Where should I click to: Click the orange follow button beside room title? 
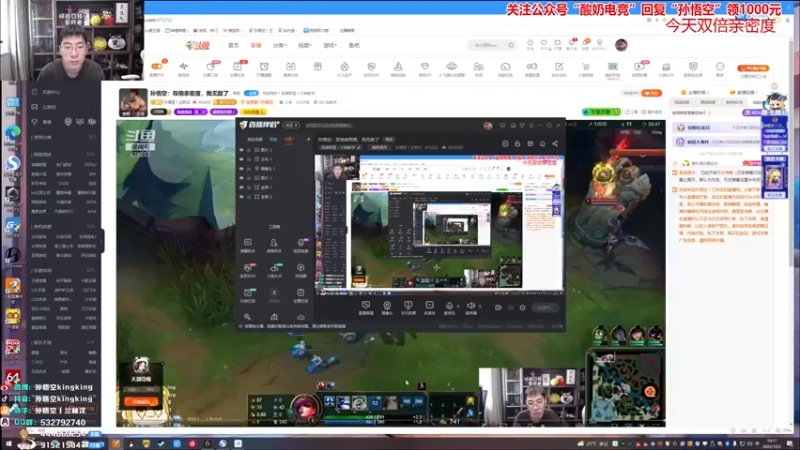[x=652, y=93]
